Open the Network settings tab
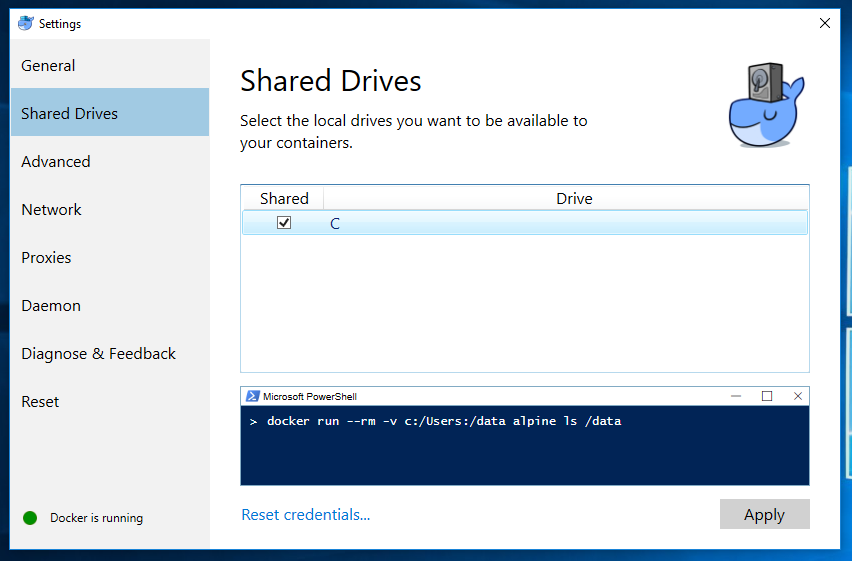 click(110, 209)
